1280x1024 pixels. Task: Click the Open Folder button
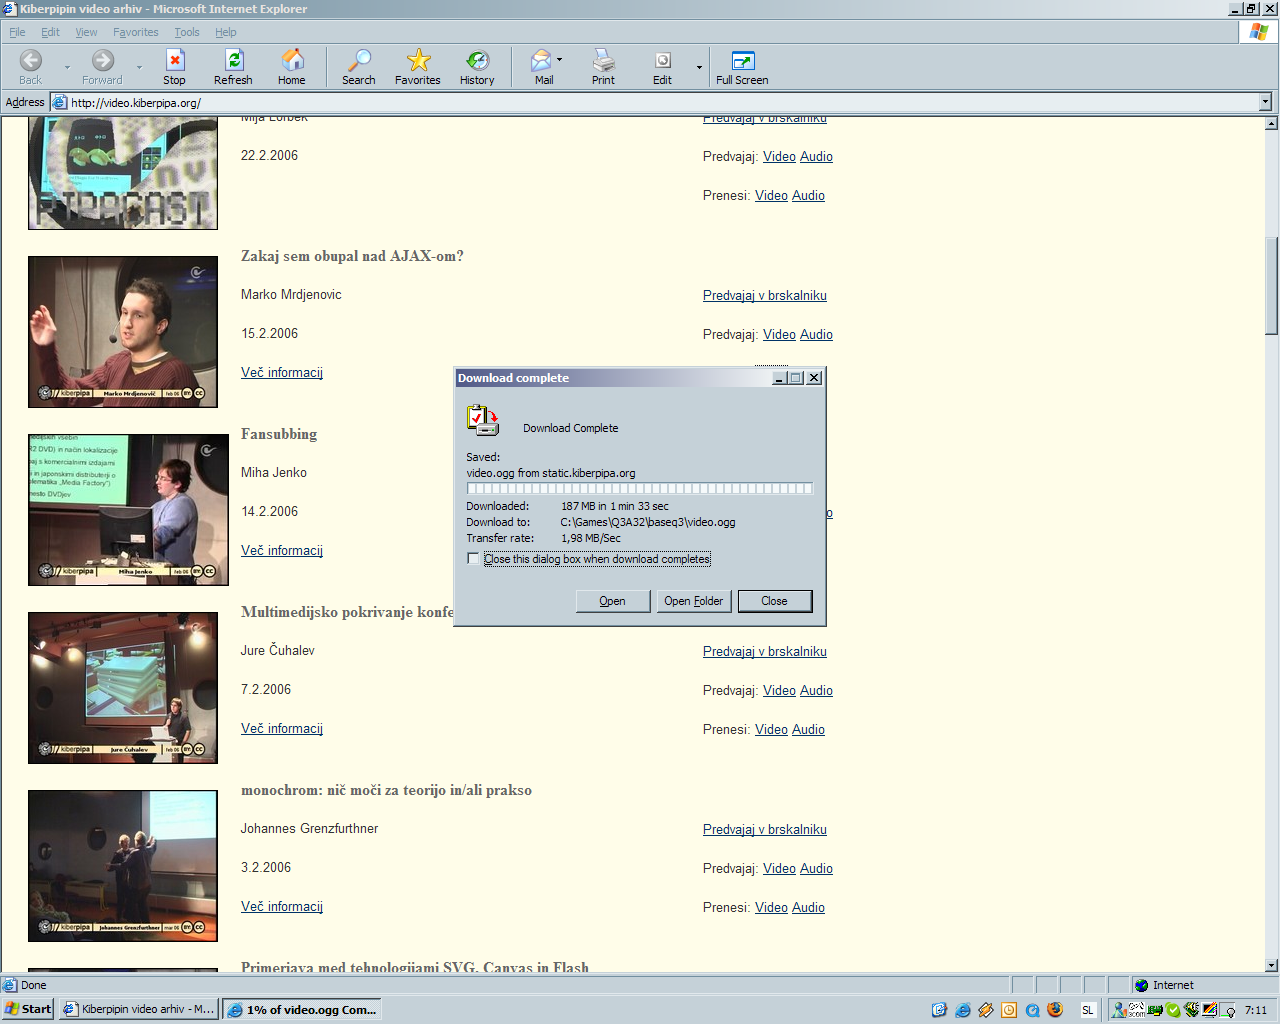point(694,601)
